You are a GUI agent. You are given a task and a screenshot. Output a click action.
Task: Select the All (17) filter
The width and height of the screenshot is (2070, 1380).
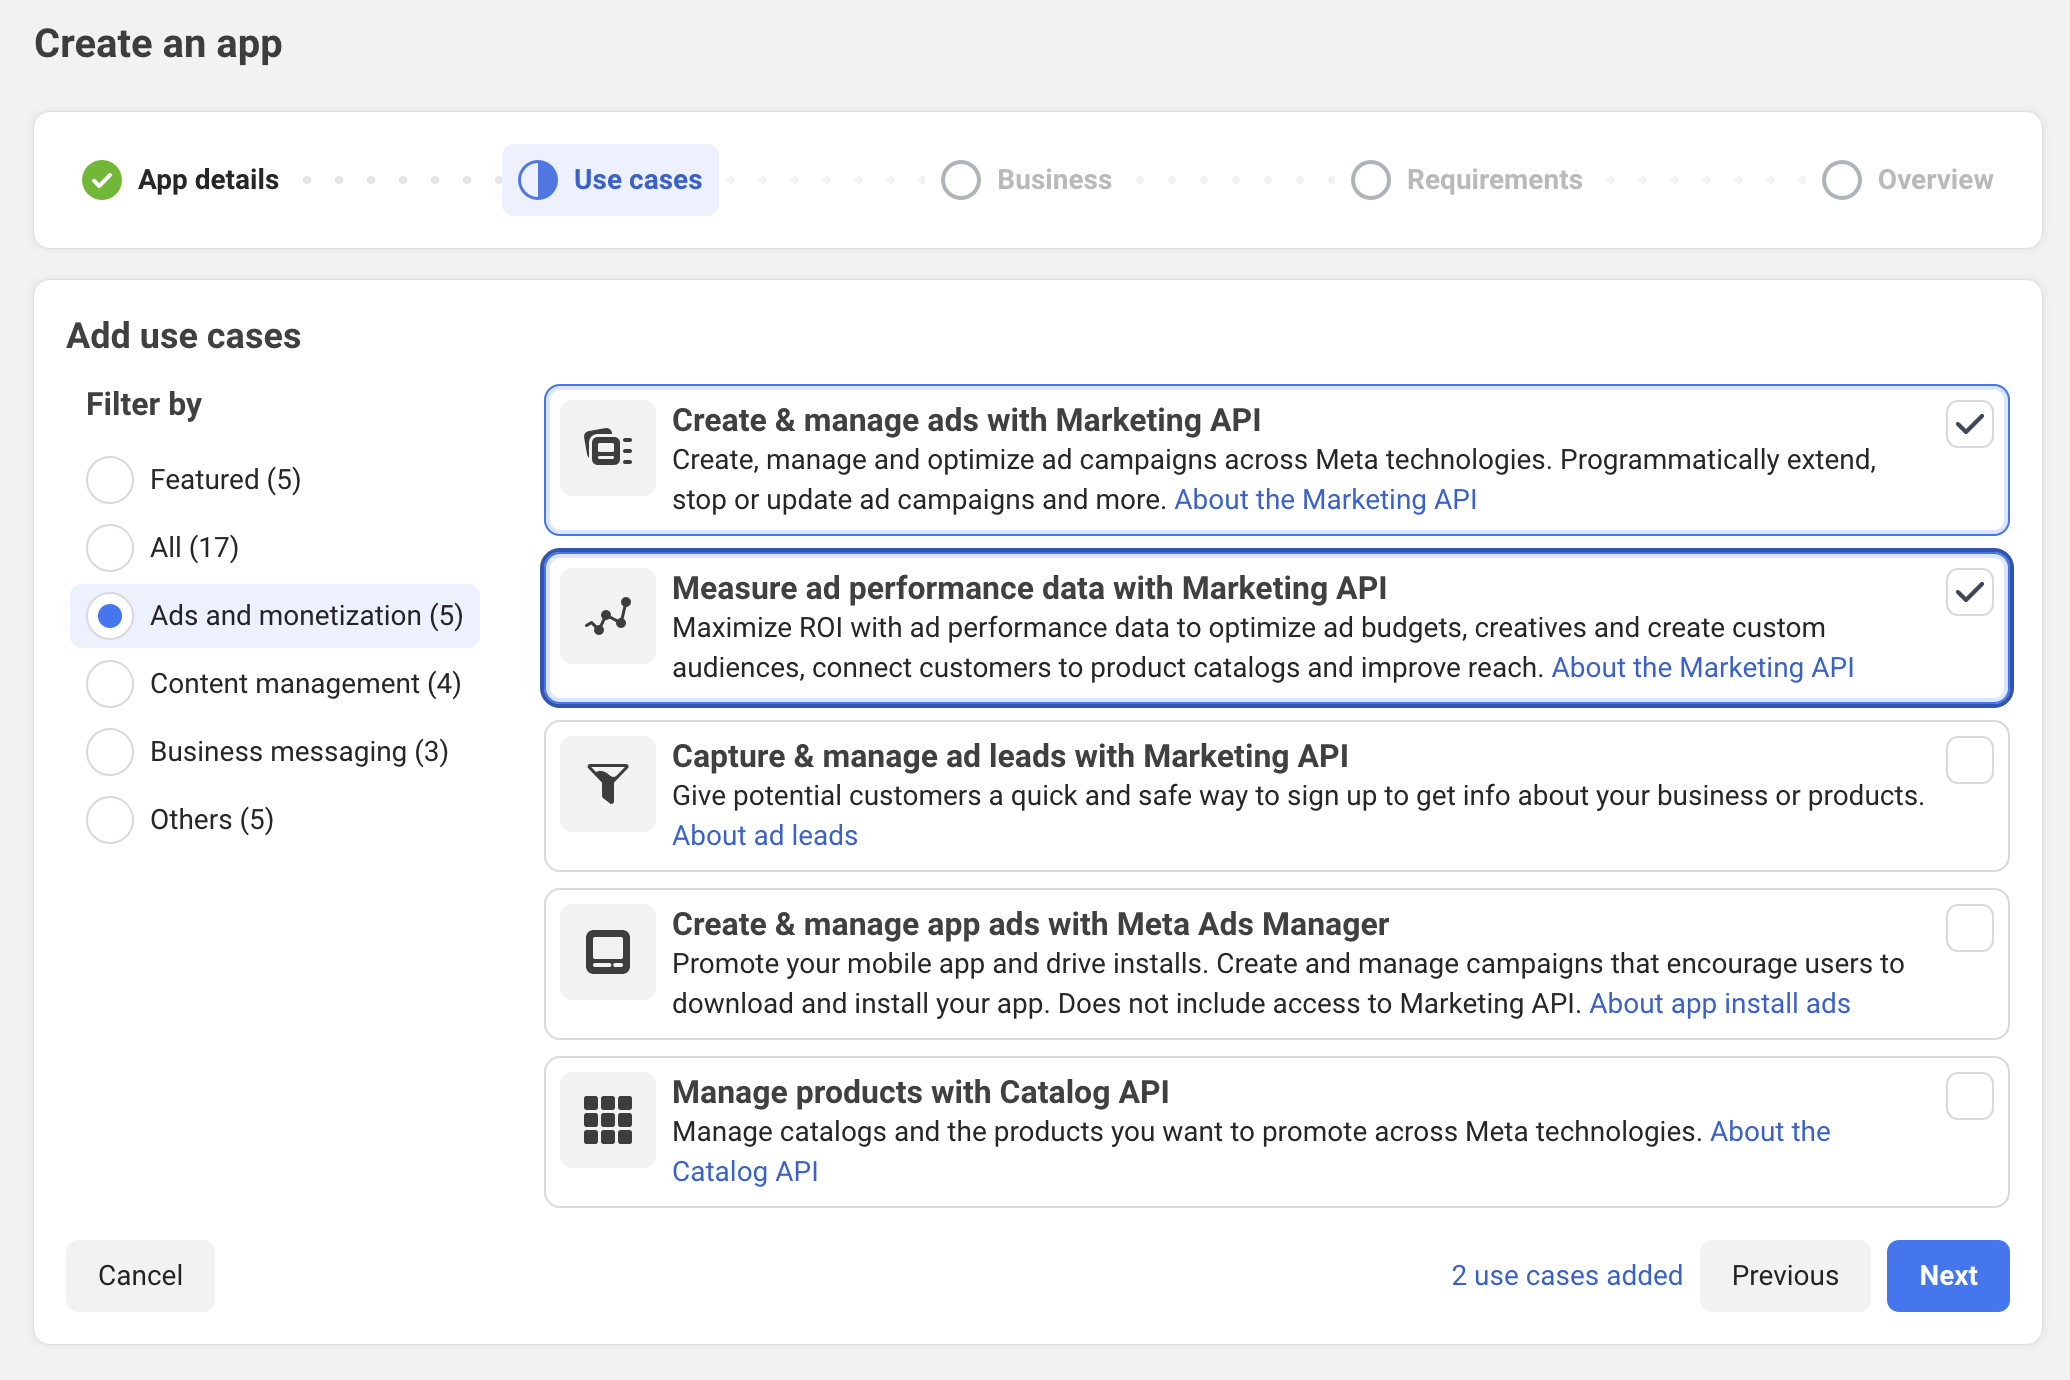pos(110,548)
